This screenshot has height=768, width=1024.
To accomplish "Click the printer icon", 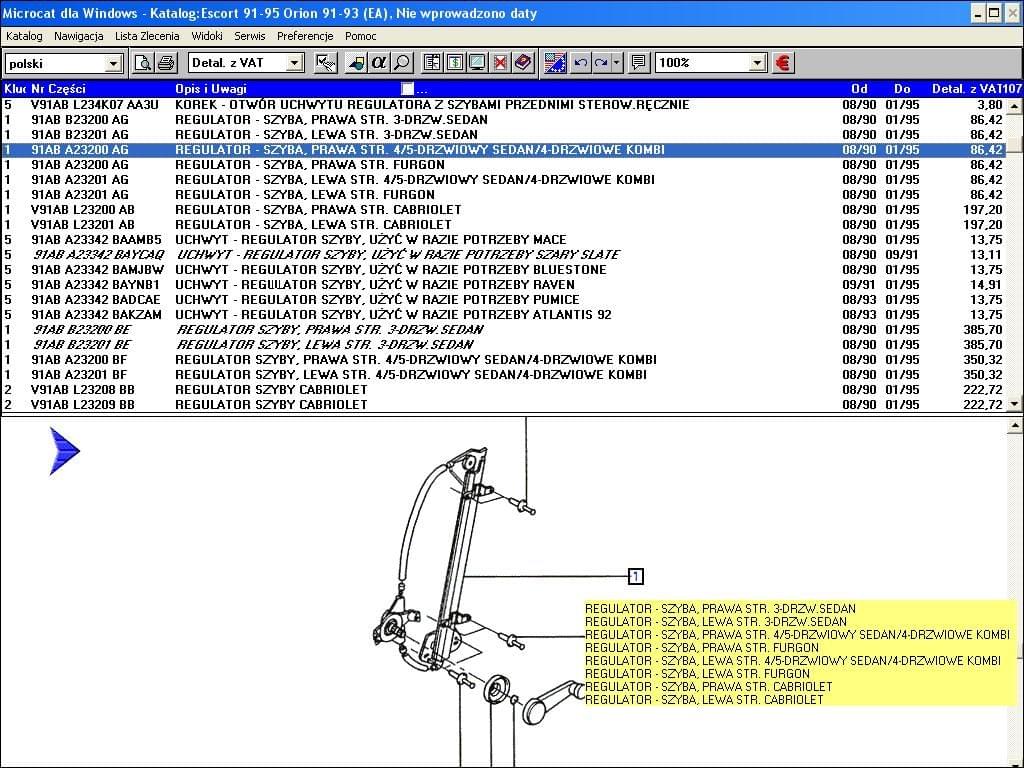I will (166, 63).
